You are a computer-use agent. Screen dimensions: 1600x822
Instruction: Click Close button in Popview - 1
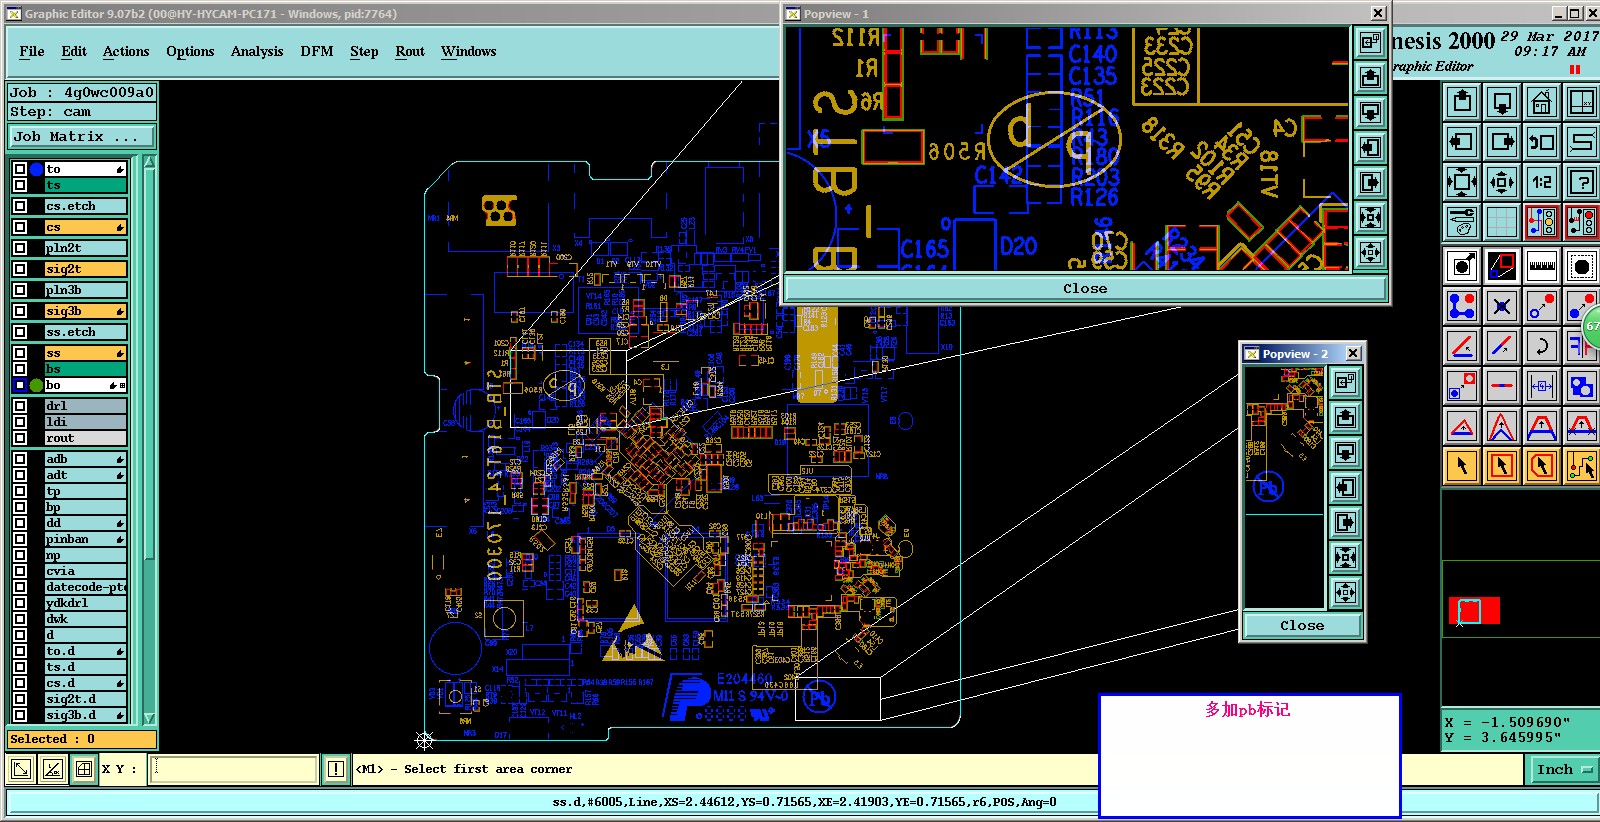[x=1085, y=288]
